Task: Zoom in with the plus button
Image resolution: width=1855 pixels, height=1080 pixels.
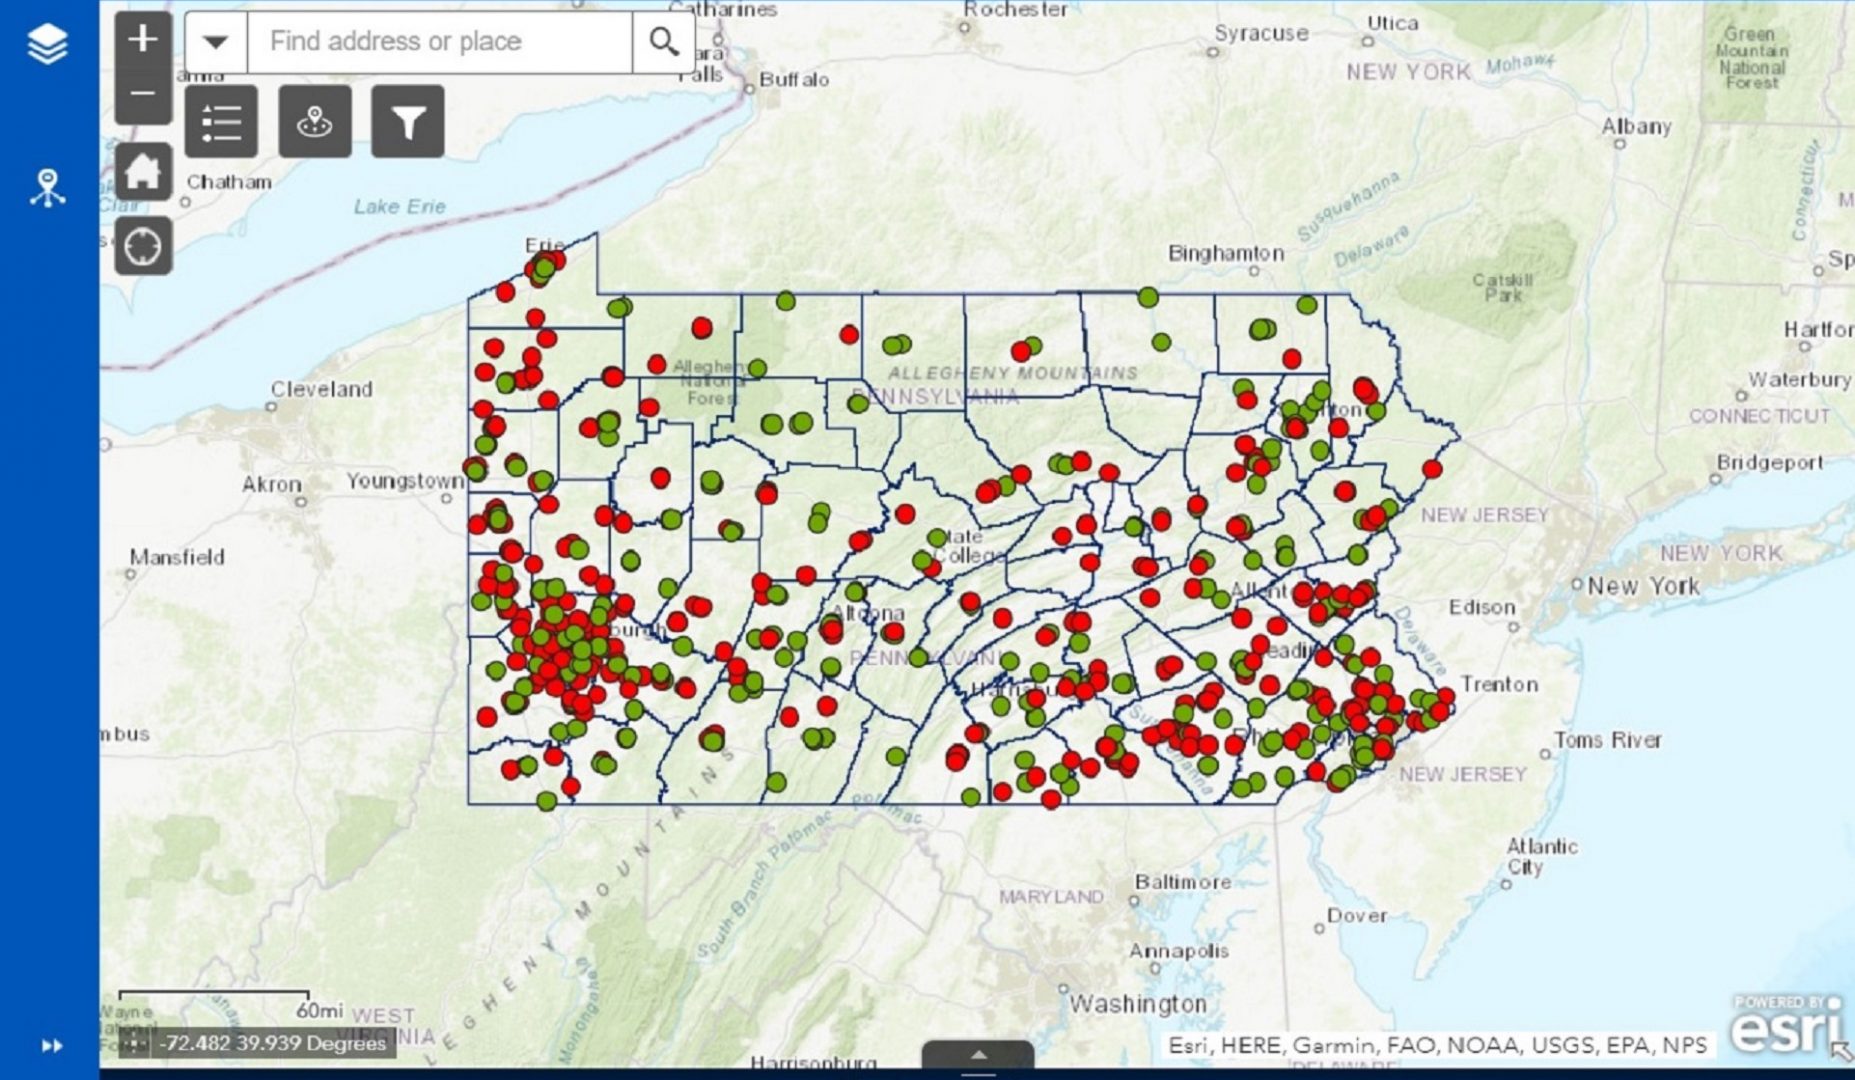Action: (143, 38)
